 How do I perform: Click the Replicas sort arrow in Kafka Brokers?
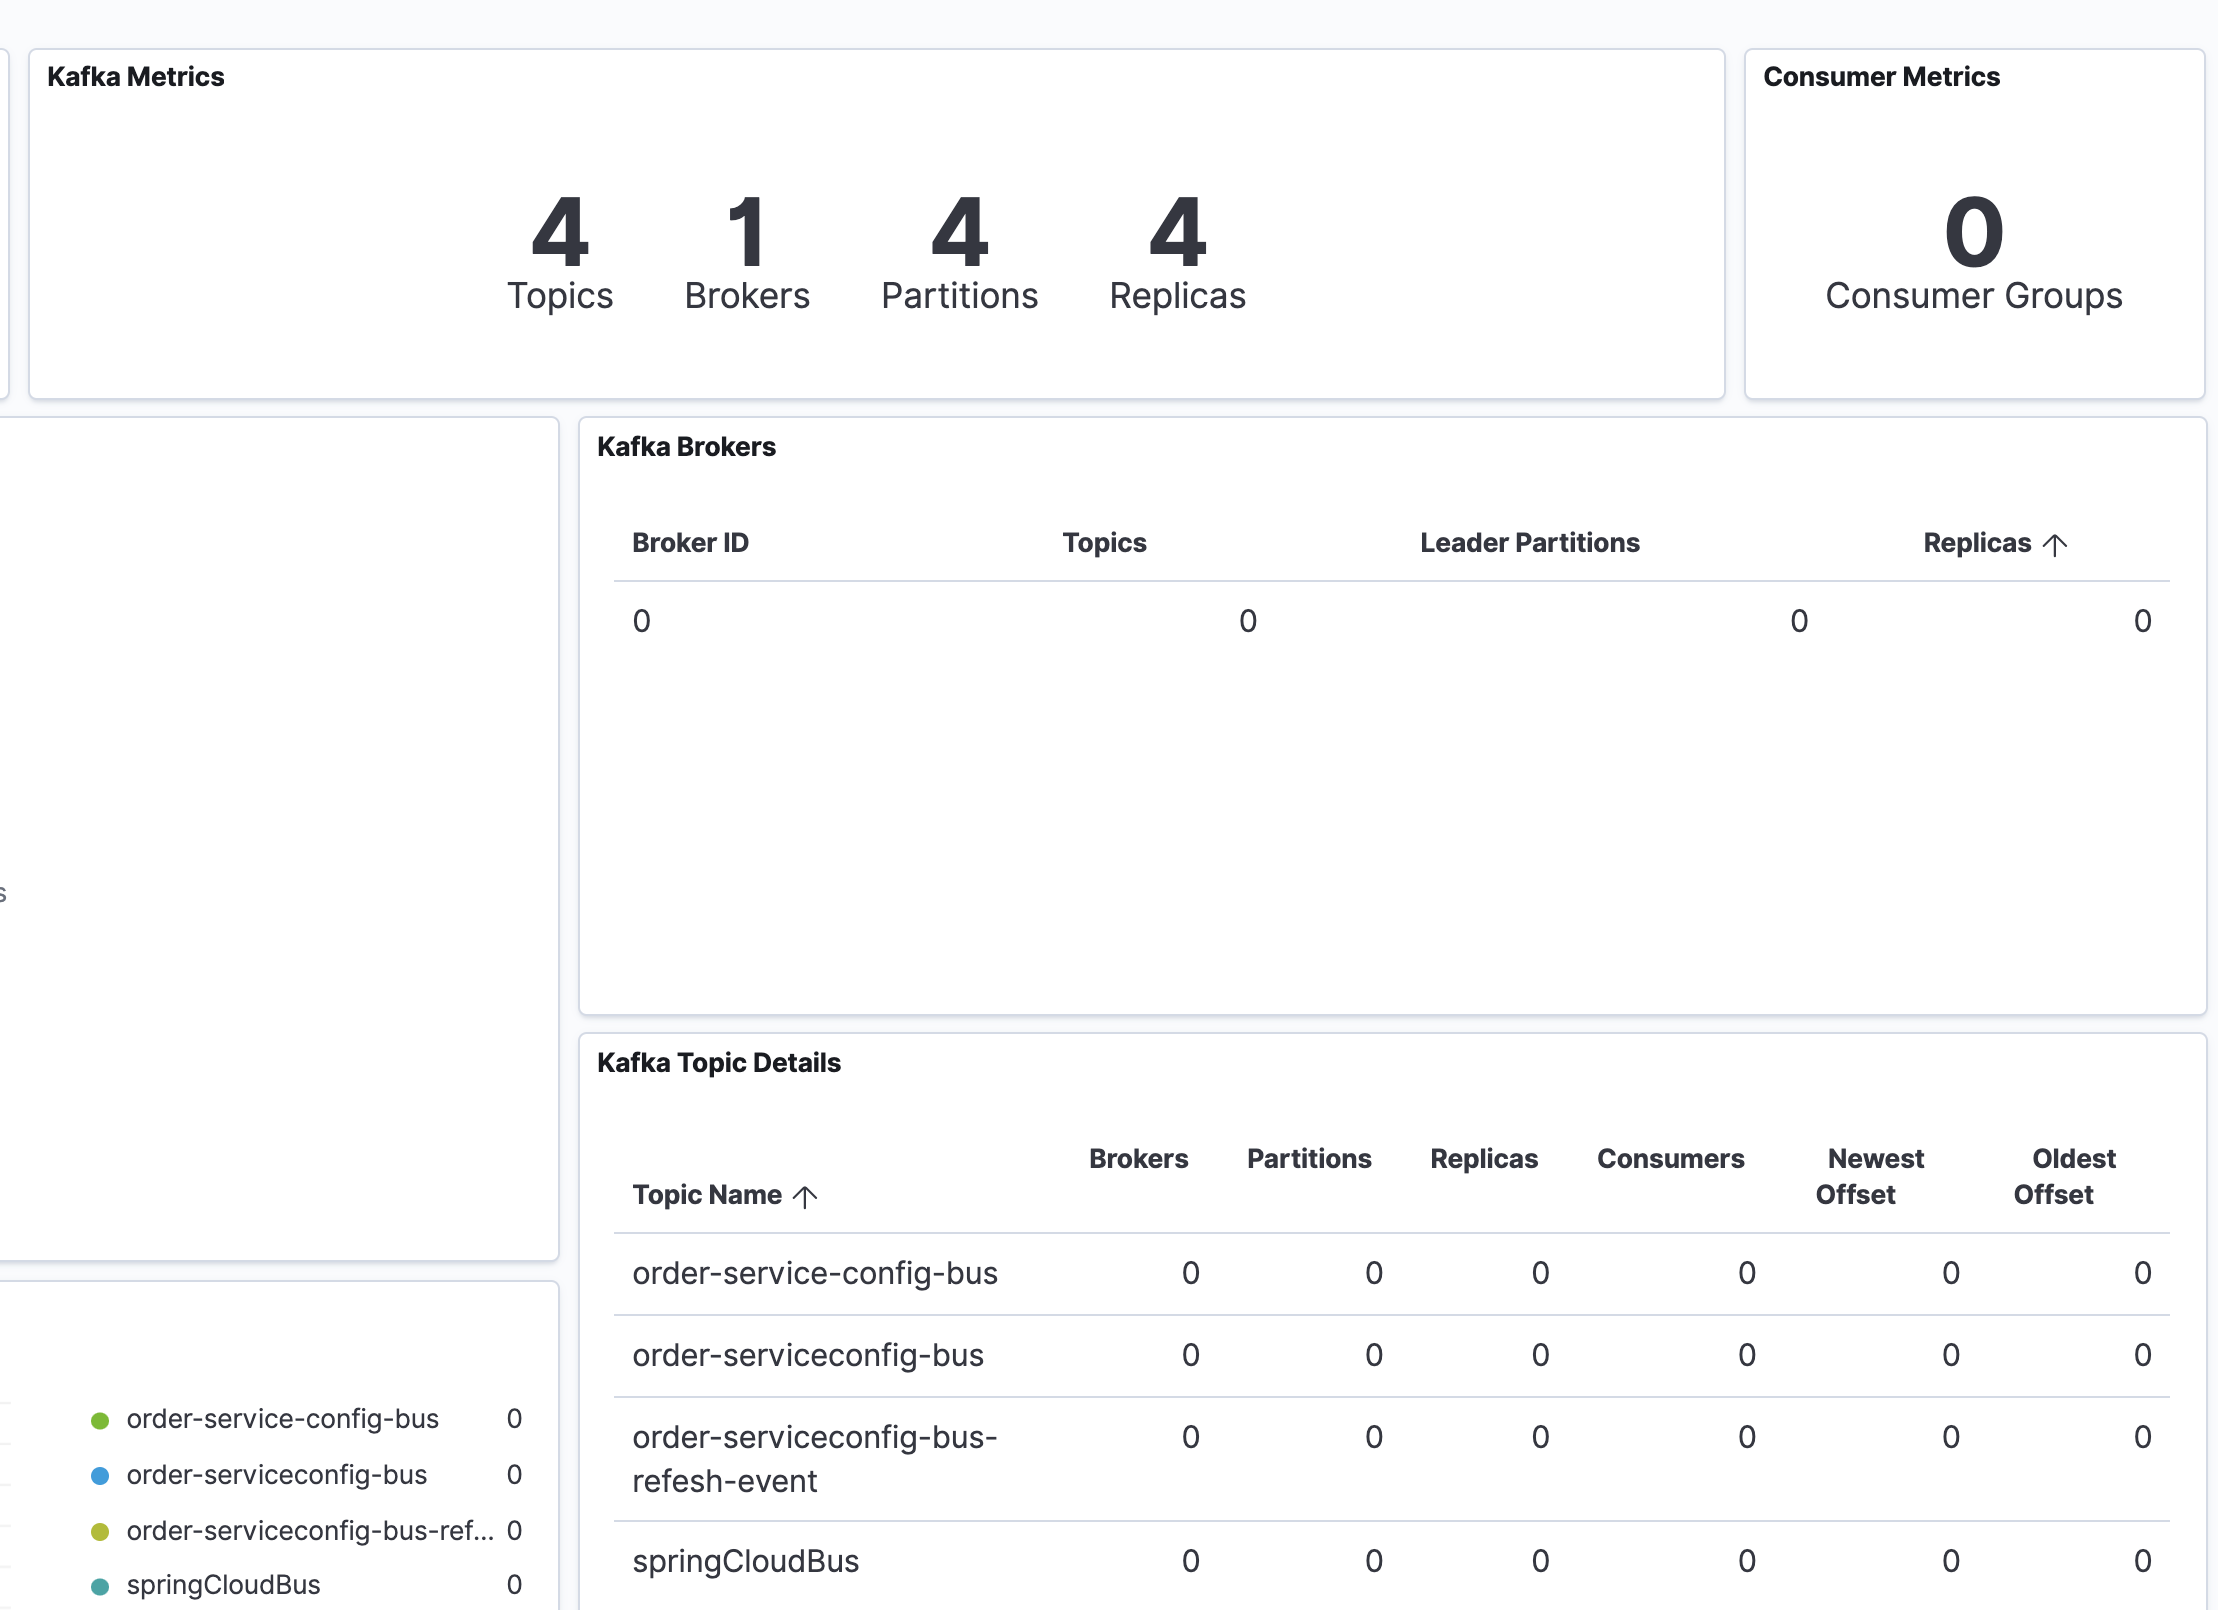(x=2055, y=544)
